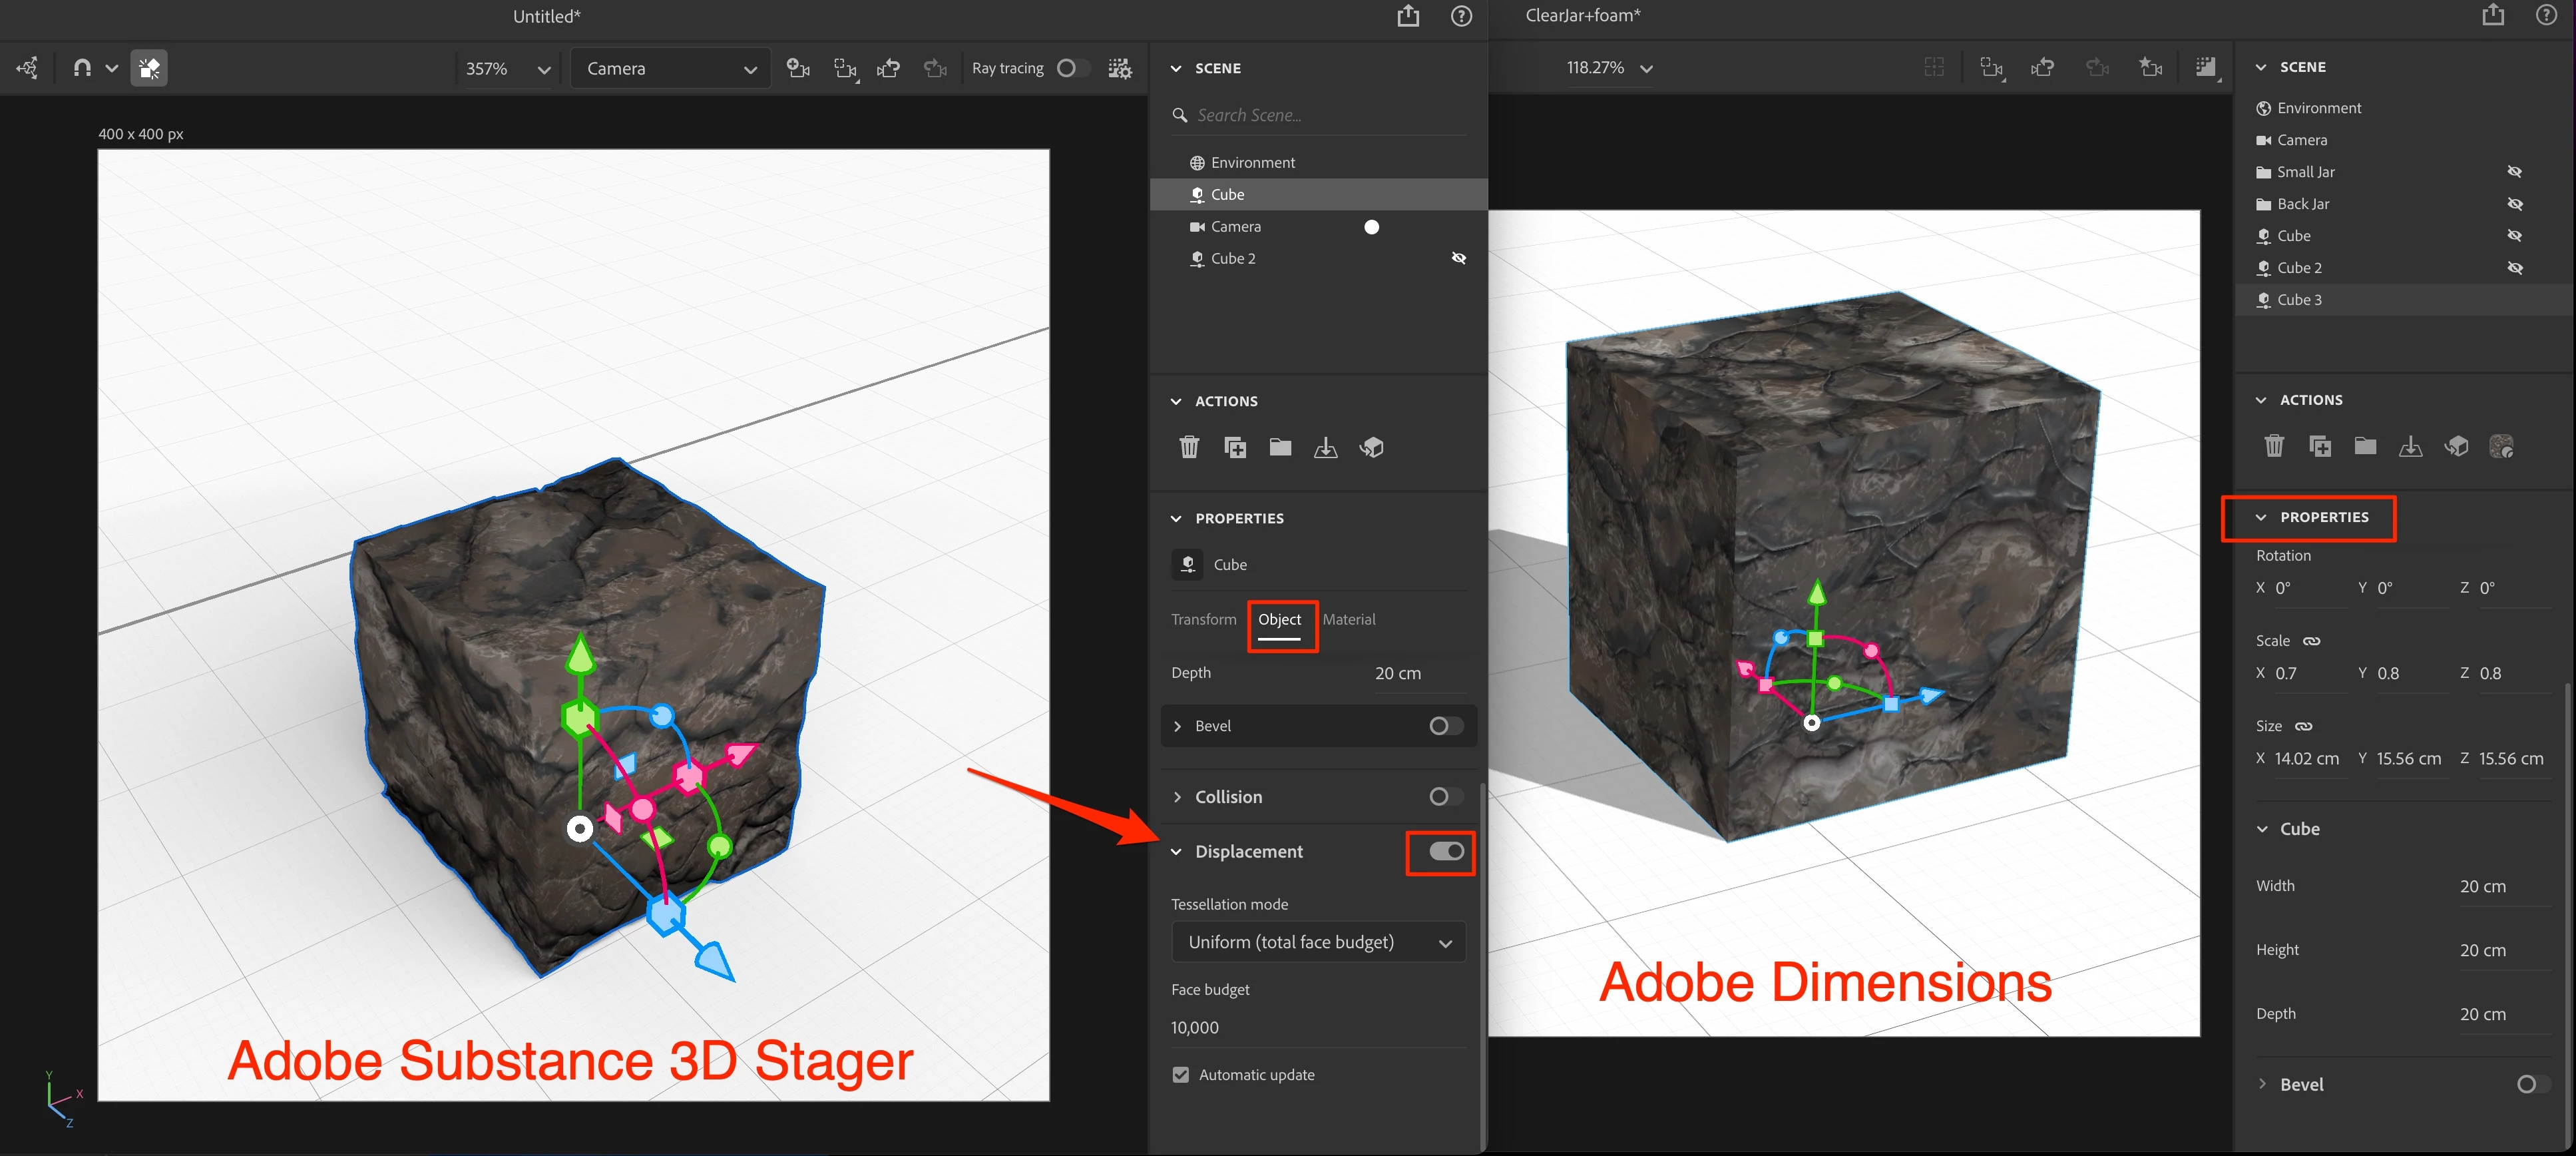This screenshot has height=1156, width=2576.
Task: Switch to the Transform tab
Action: click(x=1203, y=619)
